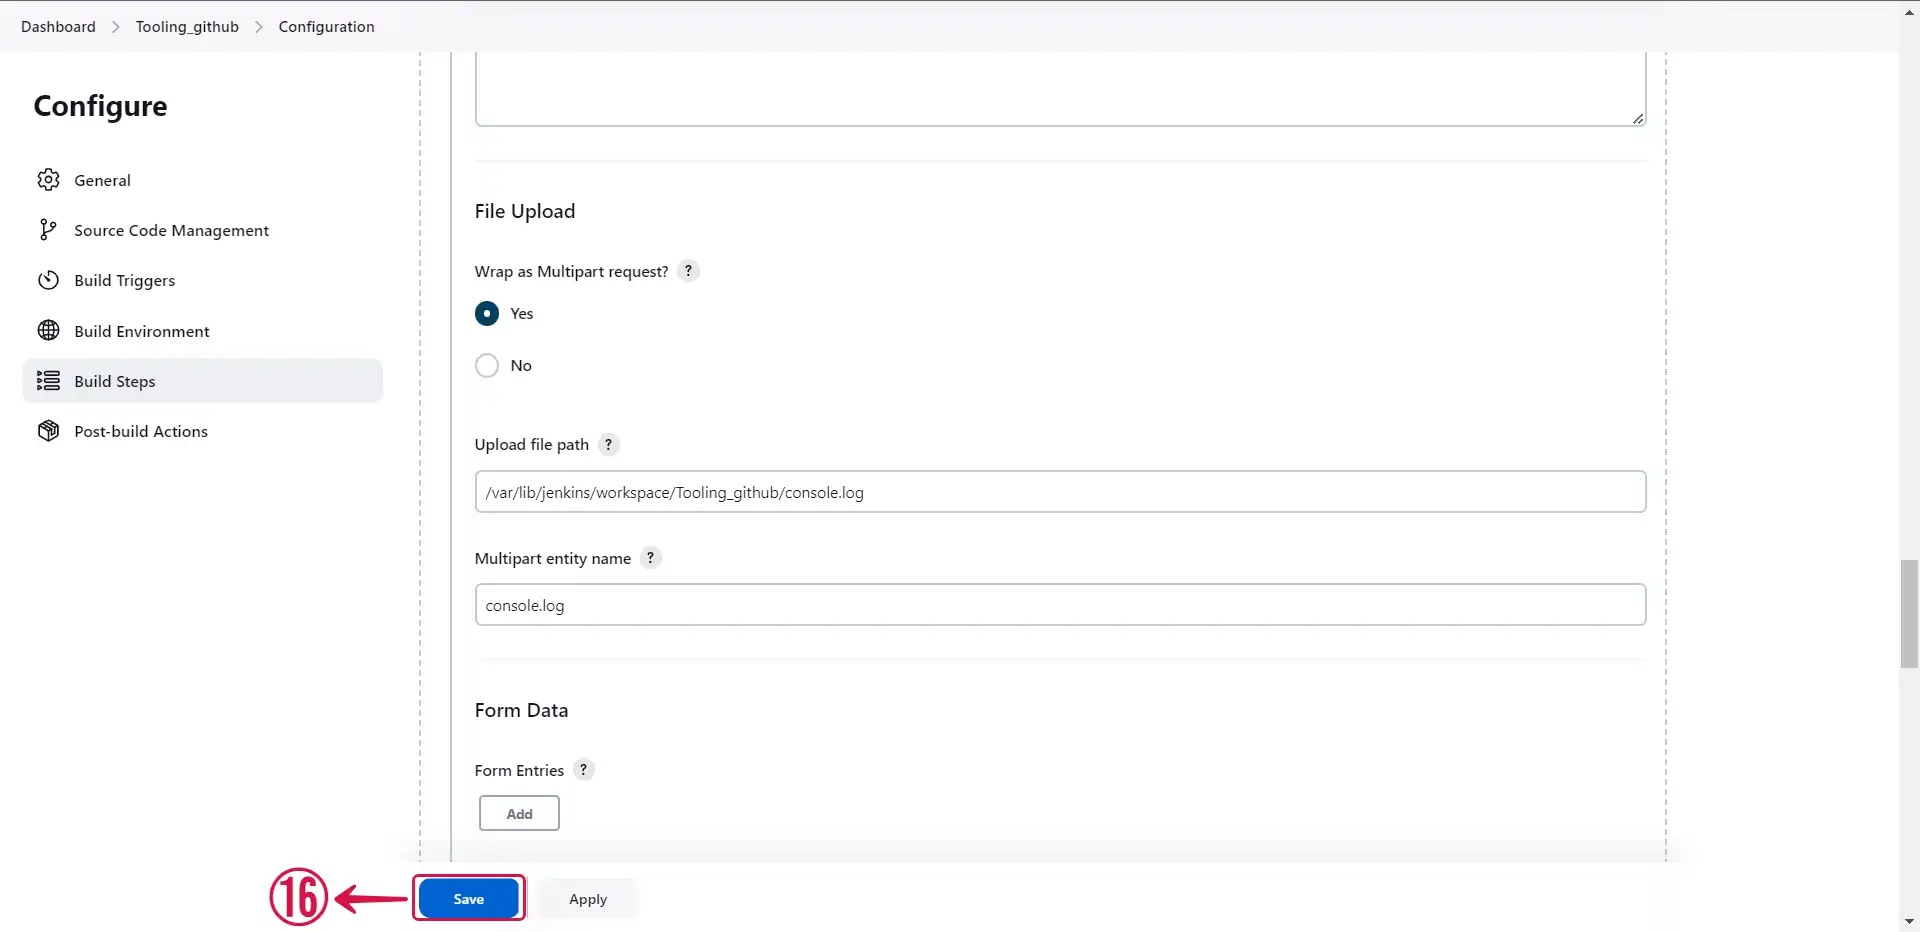The width and height of the screenshot is (1920, 932).
Task: Click the Post-build Actions cube icon
Action: (48, 431)
